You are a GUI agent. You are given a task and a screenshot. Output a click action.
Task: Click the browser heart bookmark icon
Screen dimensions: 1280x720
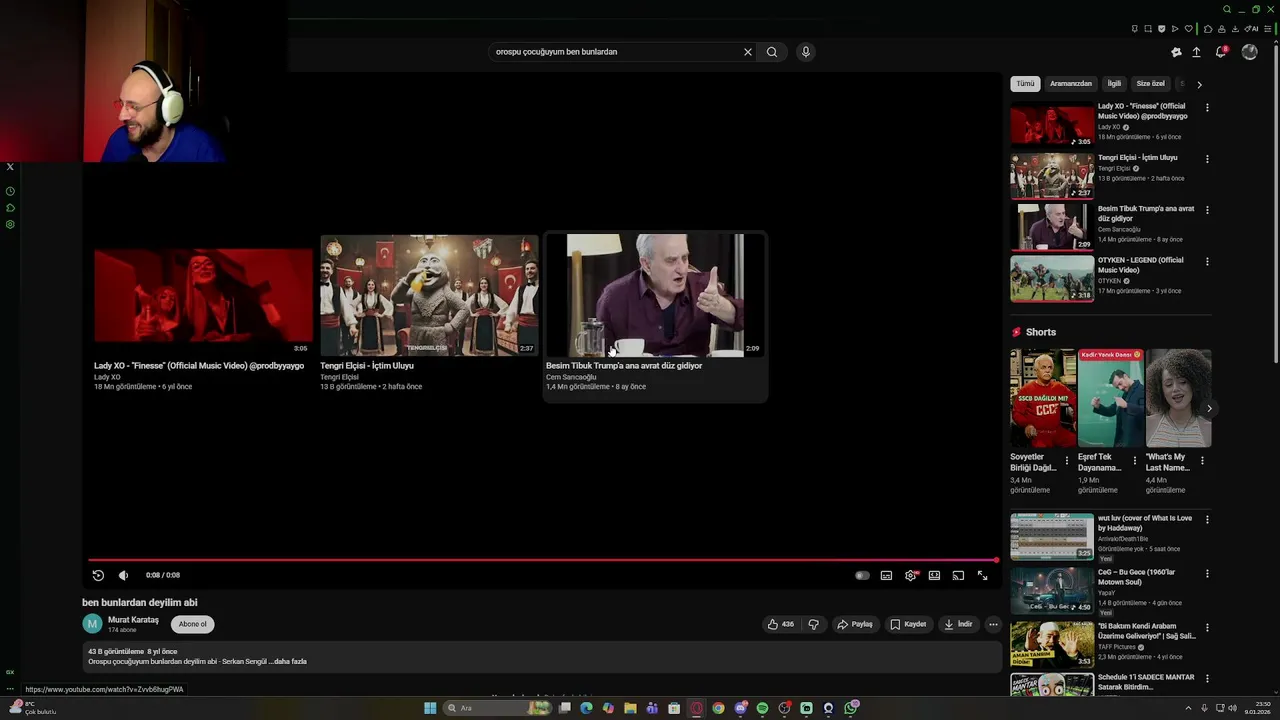click(1189, 29)
